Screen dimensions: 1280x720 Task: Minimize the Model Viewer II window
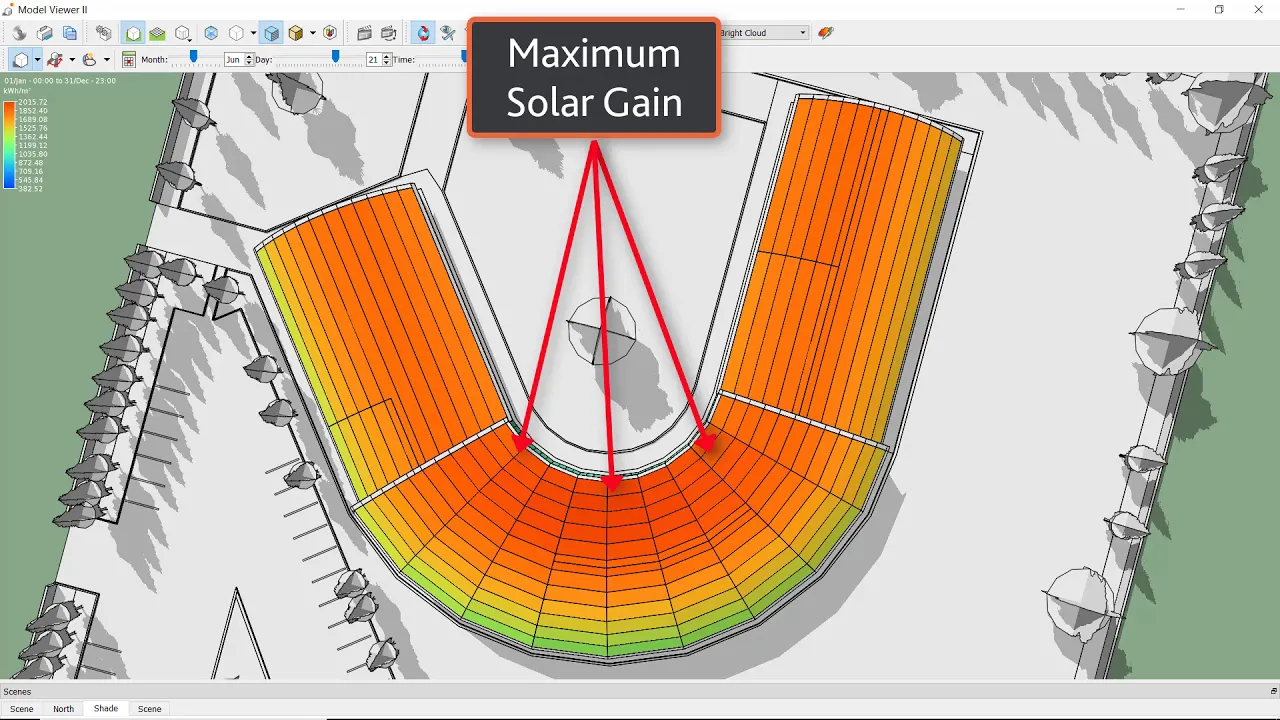coord(1181,9)
